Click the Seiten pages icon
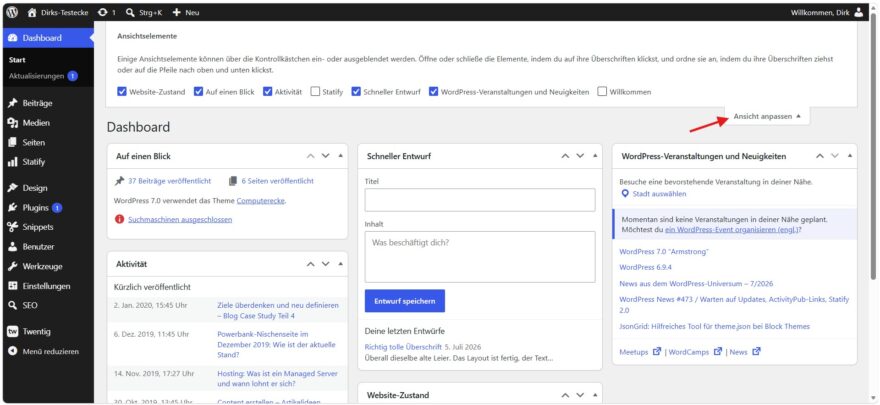Image resolution: width=880 pixels, height=405 pixels. [x=13, y=142]
